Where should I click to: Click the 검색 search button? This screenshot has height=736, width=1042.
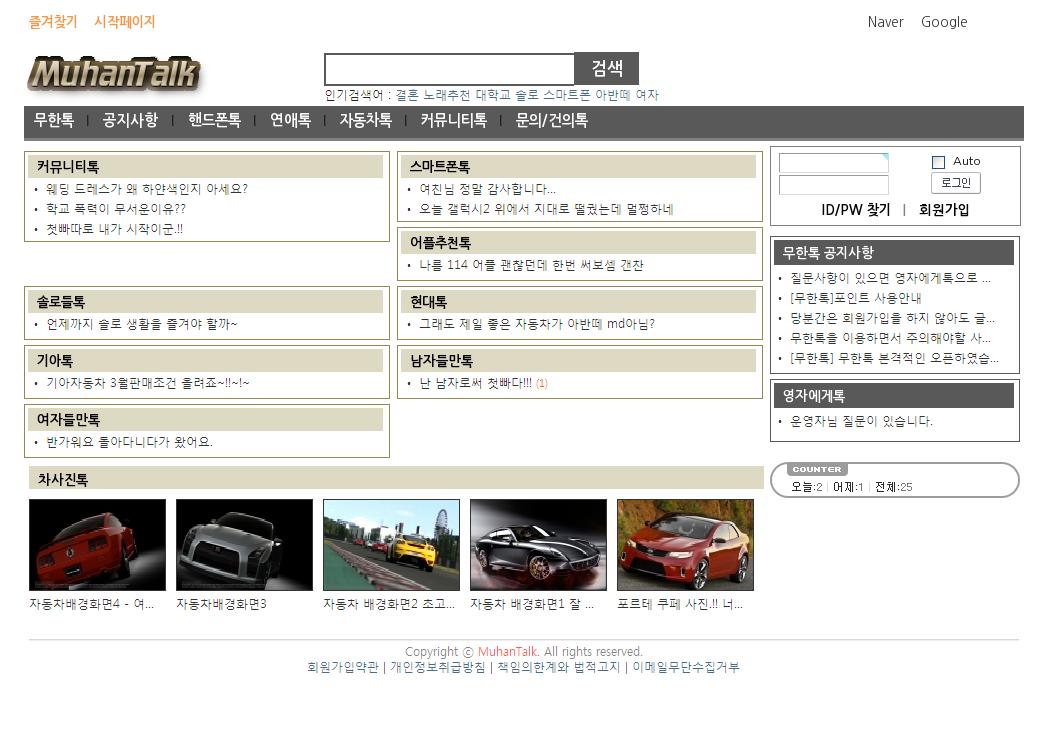point(606,69)
